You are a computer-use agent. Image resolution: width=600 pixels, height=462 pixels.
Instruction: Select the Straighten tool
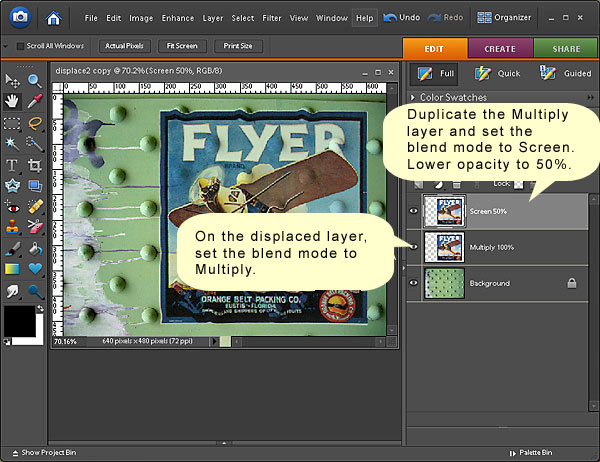35,186
